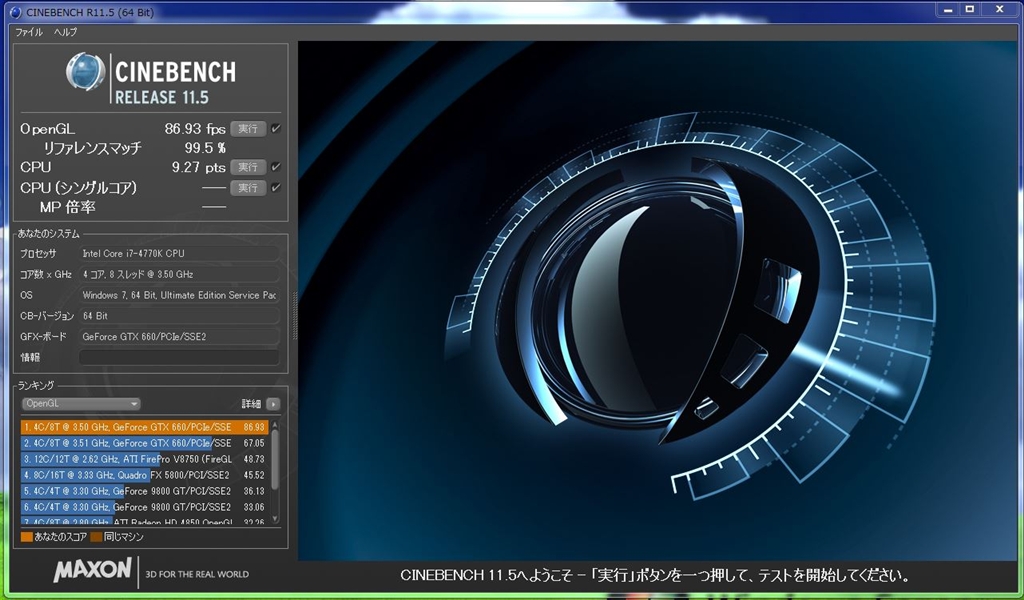Open the ヘルプ menu
This screenshot has width=1024, height=600.
65,32
